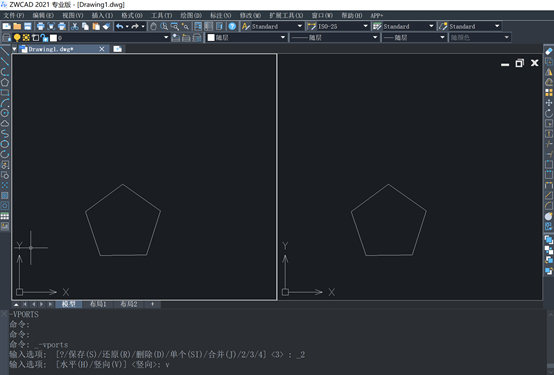Image resolution: width=554 pixels, height=375 pixels.
Task: Click white color swatch in color control
Action: [x=211, y=37]
